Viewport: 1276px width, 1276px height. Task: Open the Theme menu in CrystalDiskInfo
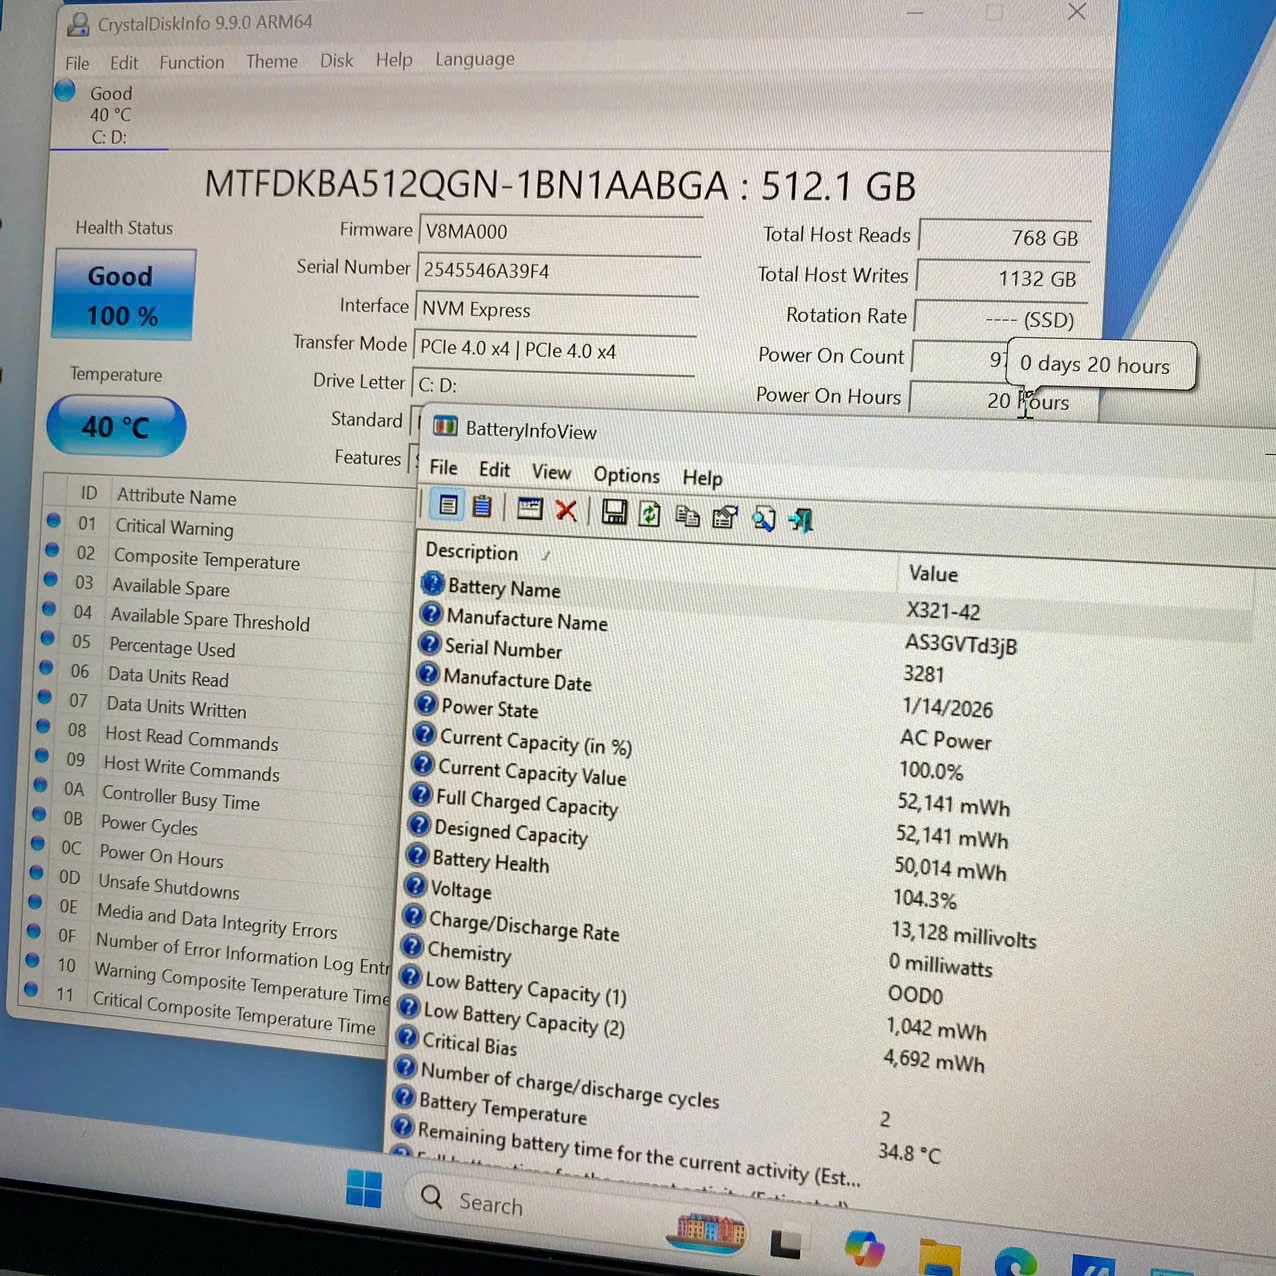[x=272, y=61]
